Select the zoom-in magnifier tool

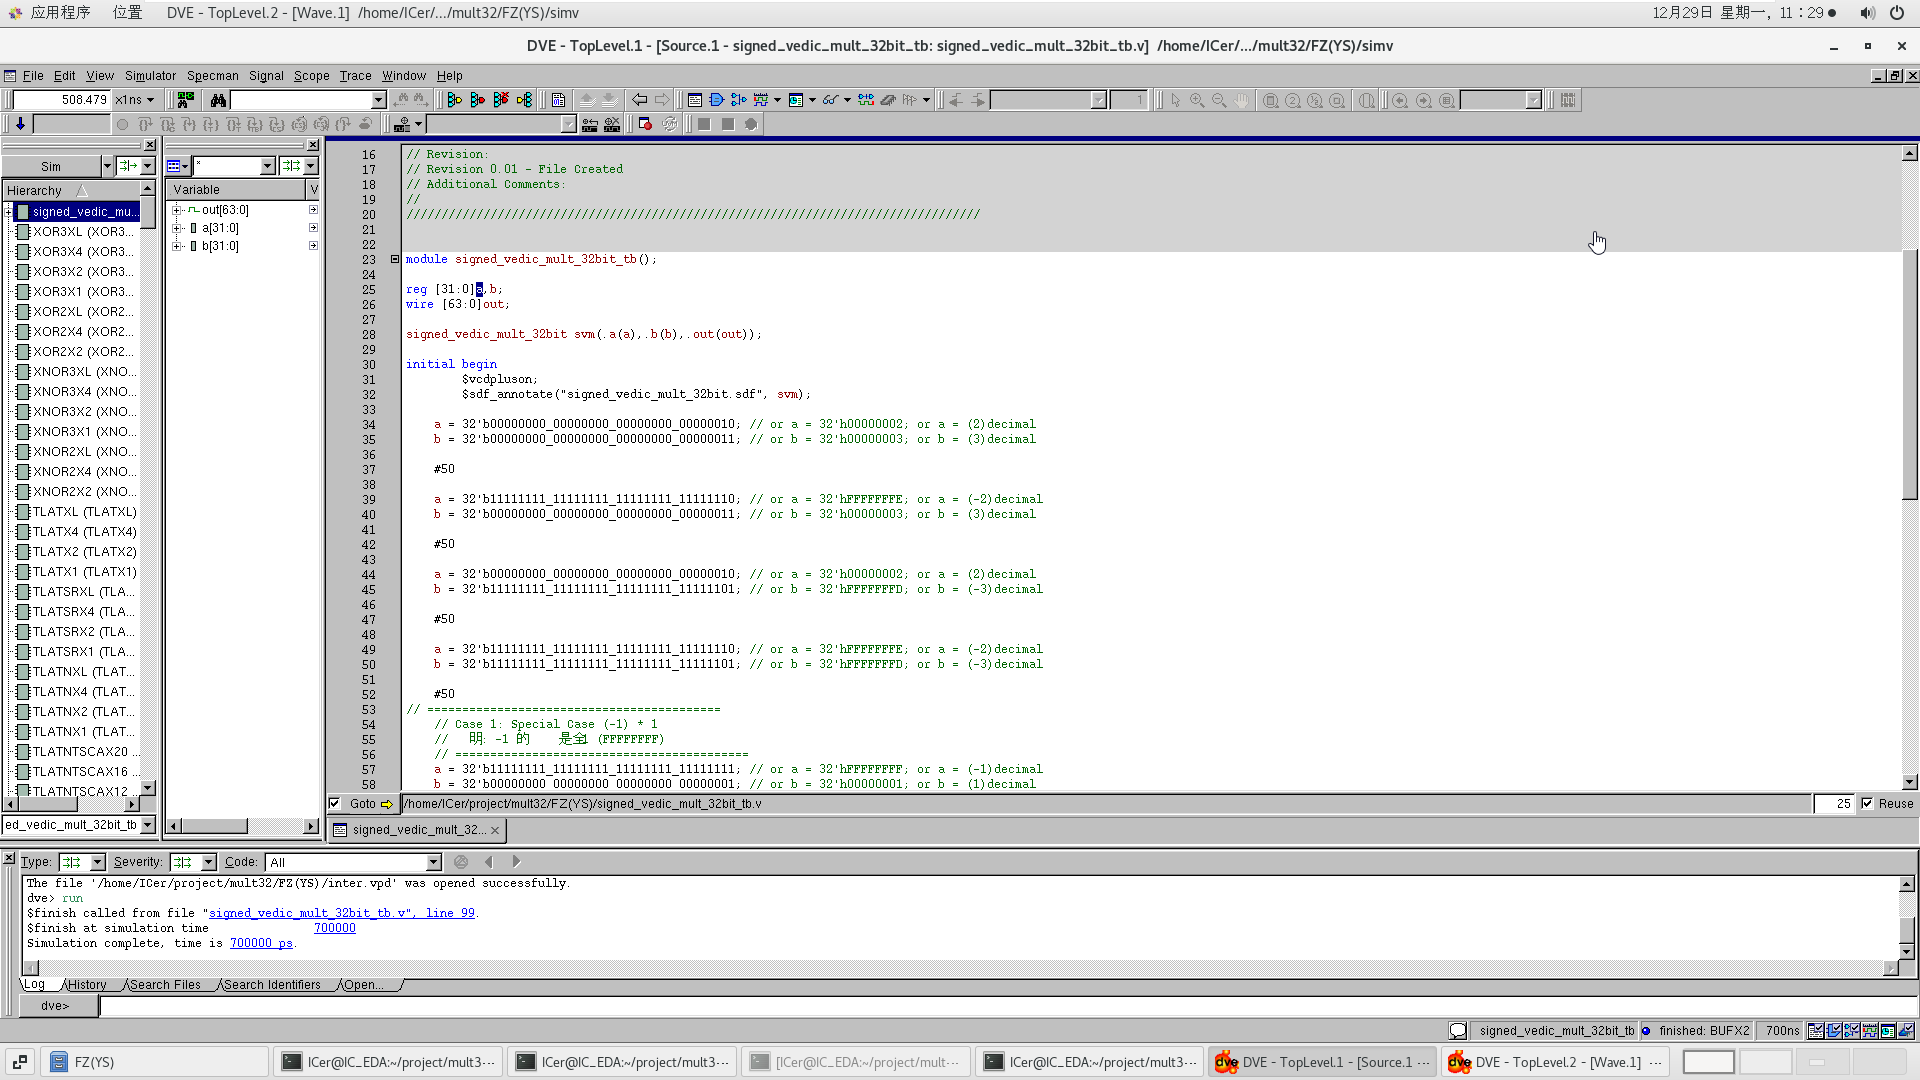pos(1198,99)
